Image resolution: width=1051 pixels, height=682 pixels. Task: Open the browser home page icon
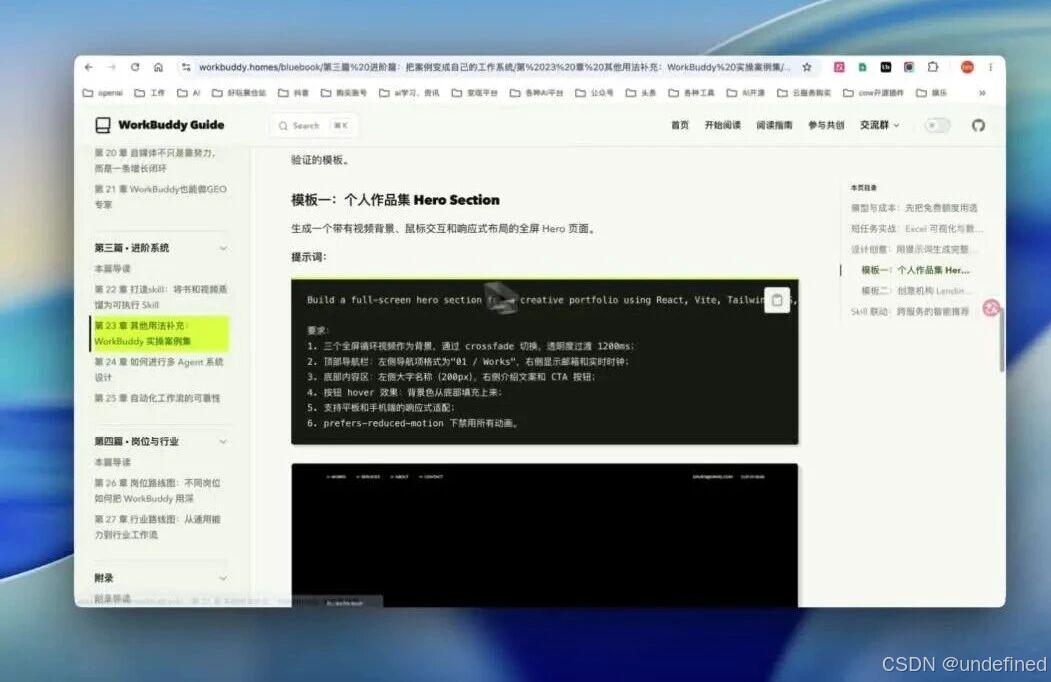pyautogui.click(x=158, y=67)
